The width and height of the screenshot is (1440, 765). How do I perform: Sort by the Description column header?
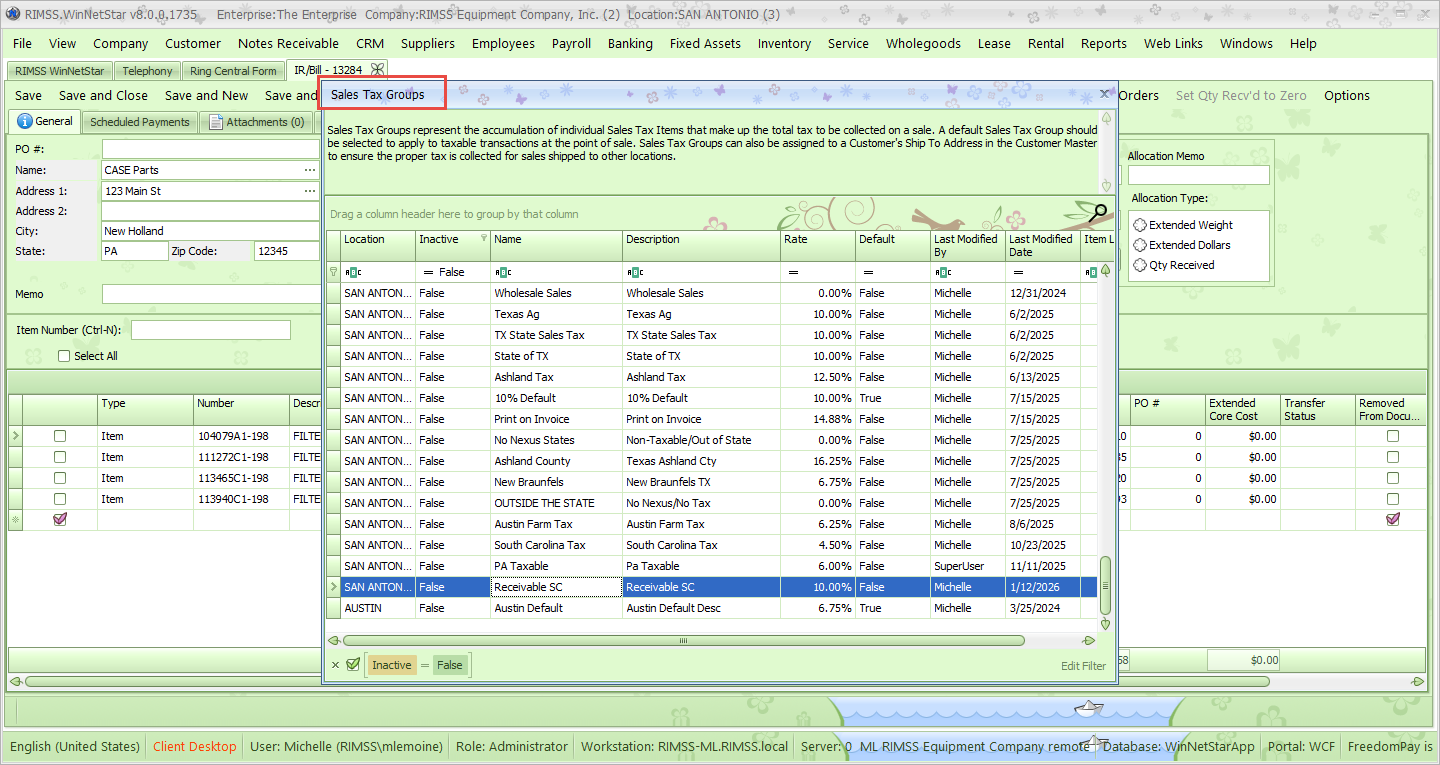701,246
